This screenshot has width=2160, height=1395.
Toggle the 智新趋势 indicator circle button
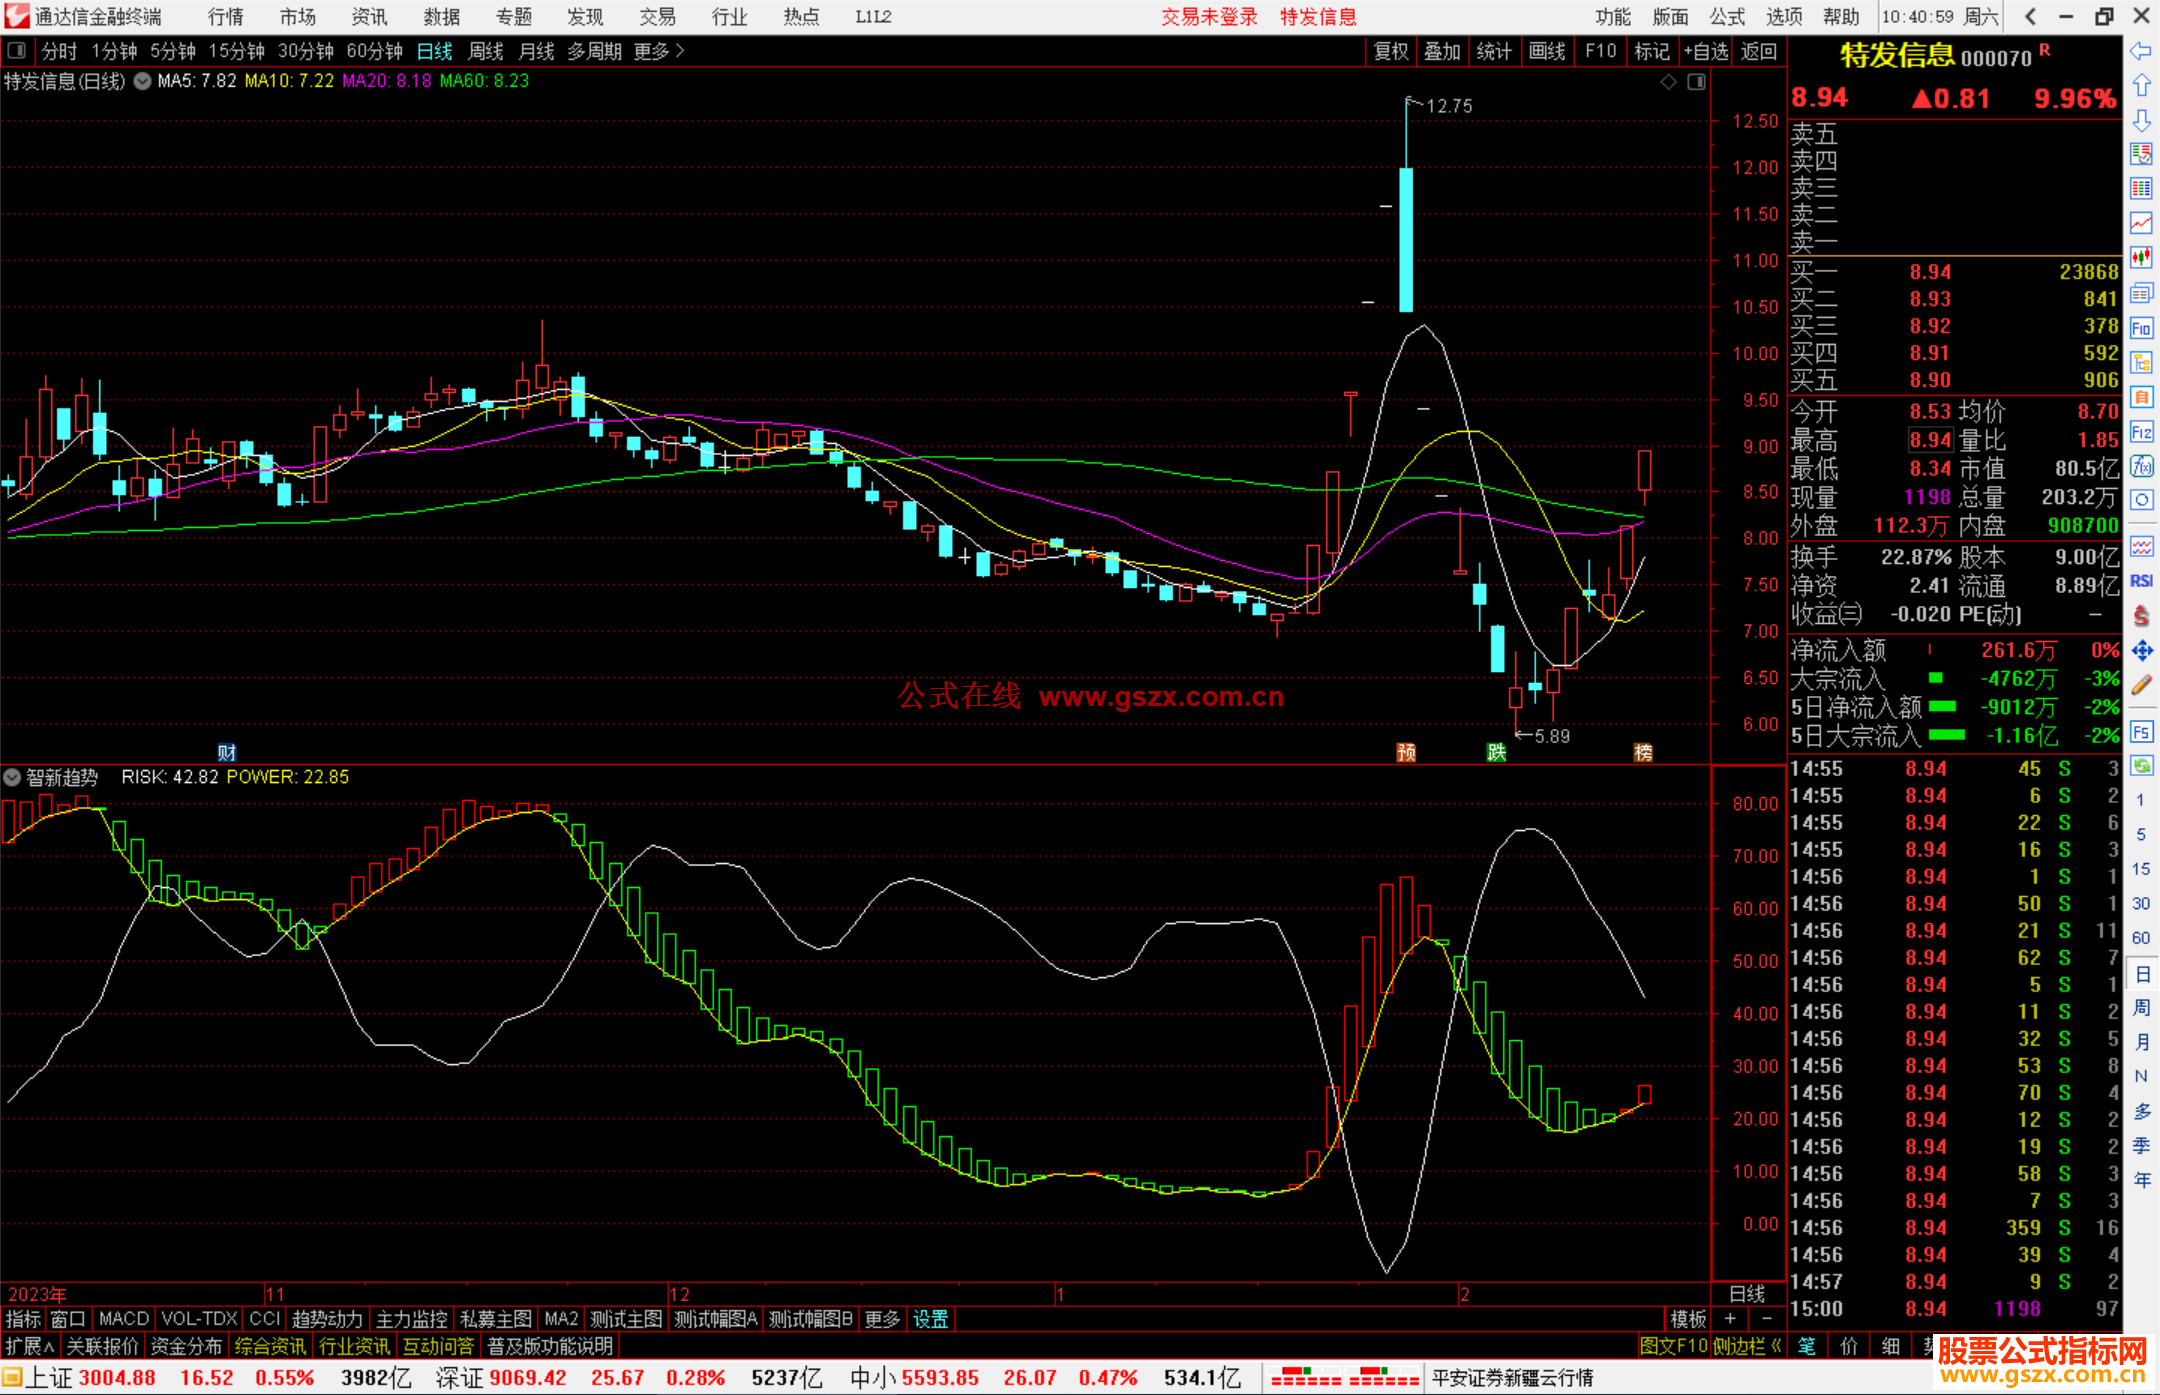(x=12, y=777)
